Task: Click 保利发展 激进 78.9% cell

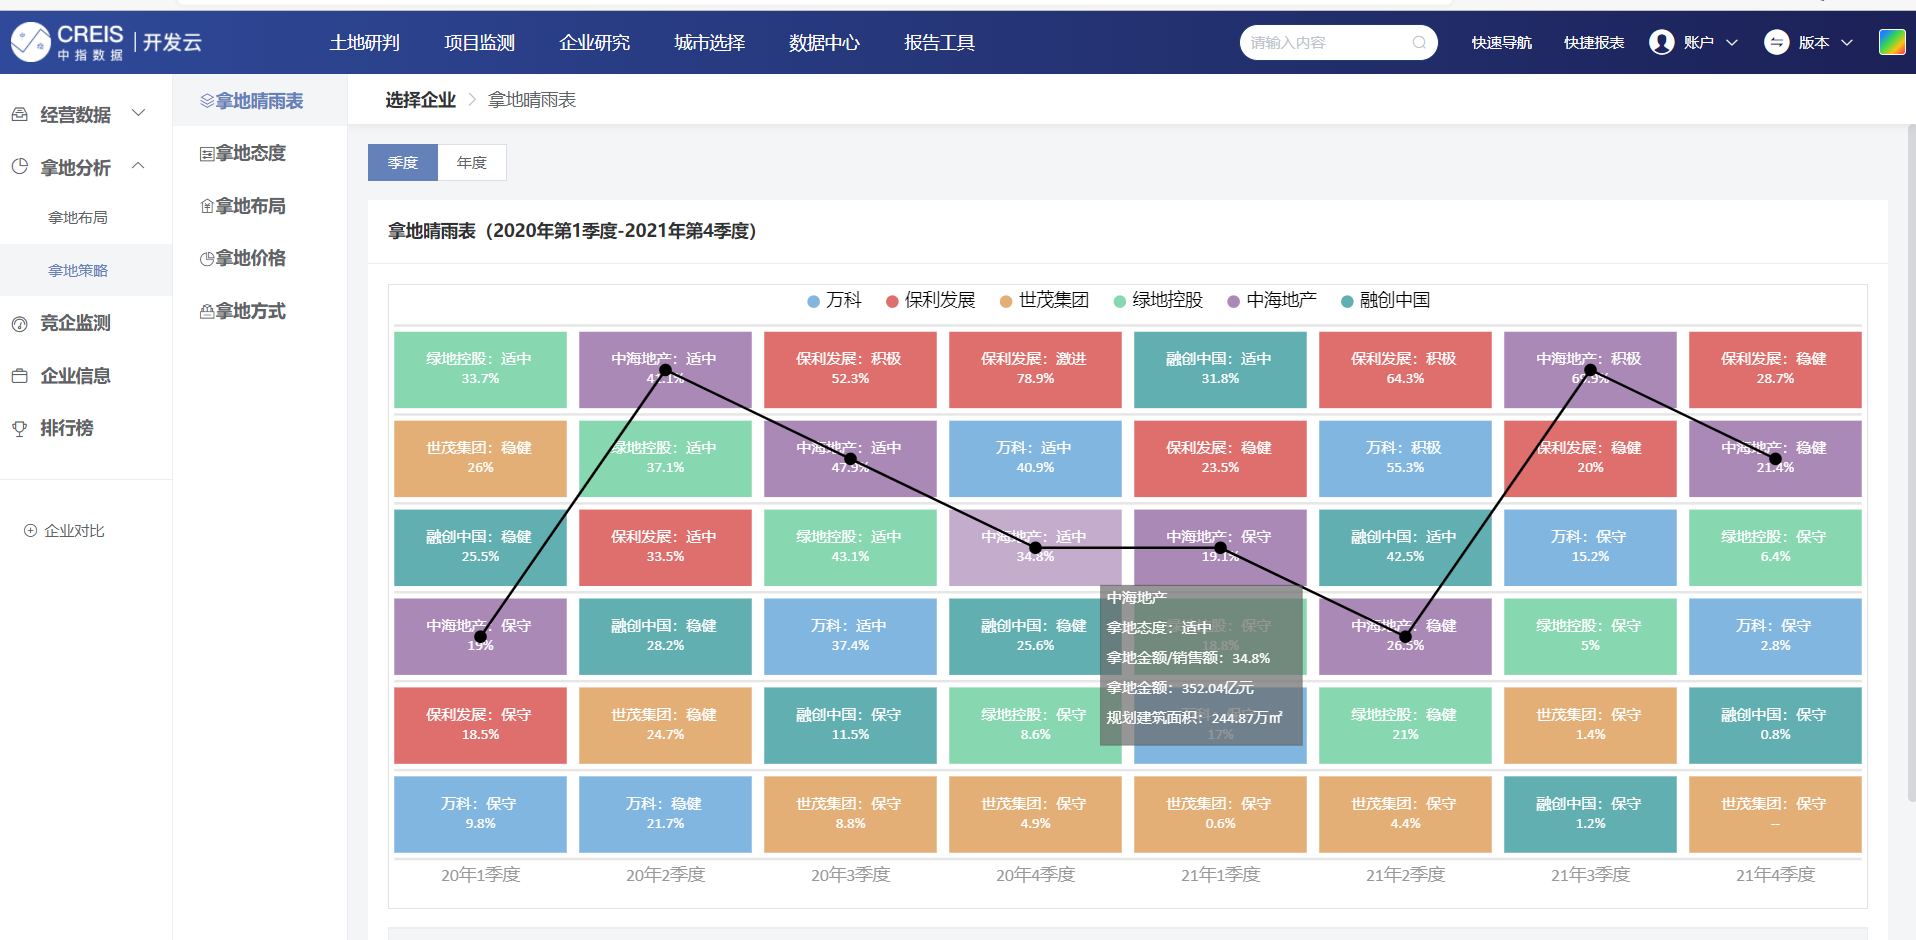Action: [1035, 369]
